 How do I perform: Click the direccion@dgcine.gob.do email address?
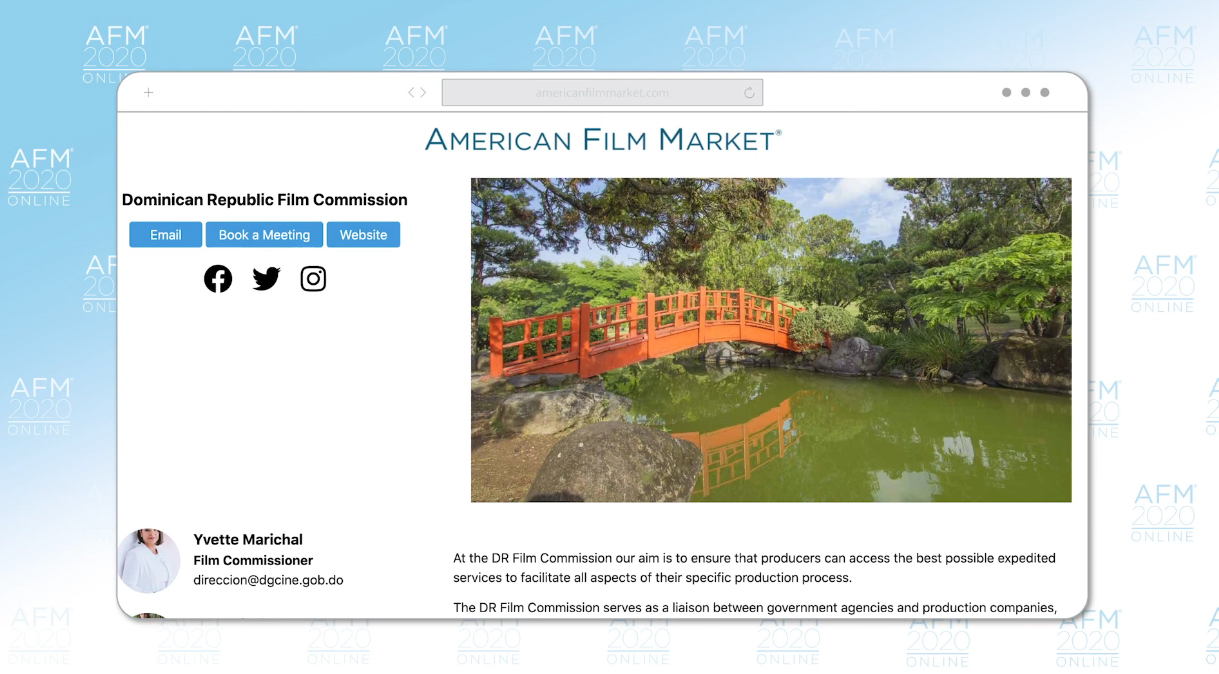(x=268, y=580)
